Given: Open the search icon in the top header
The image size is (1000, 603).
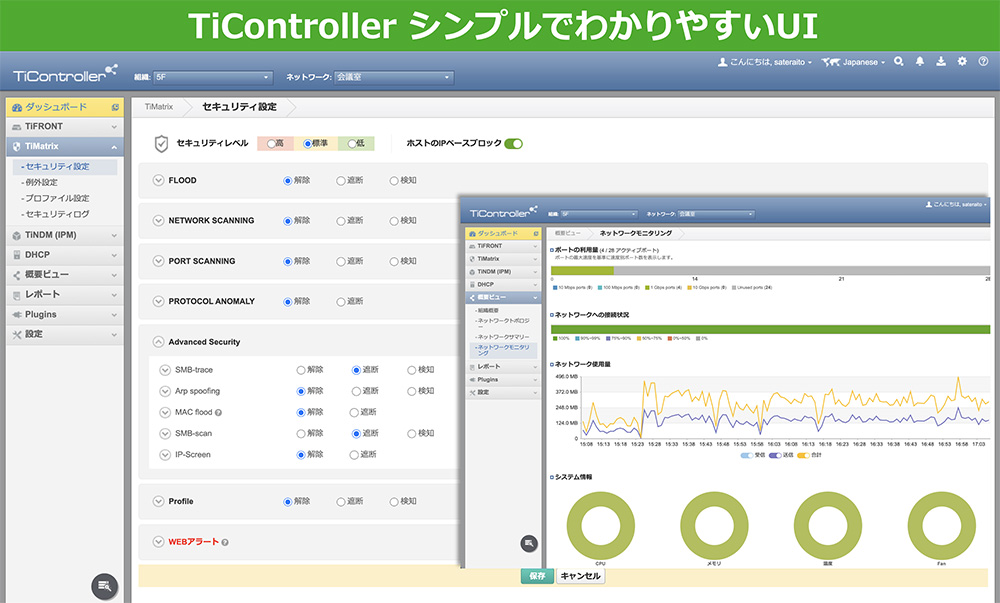Looking at the screenshot, I should point(899,62).
